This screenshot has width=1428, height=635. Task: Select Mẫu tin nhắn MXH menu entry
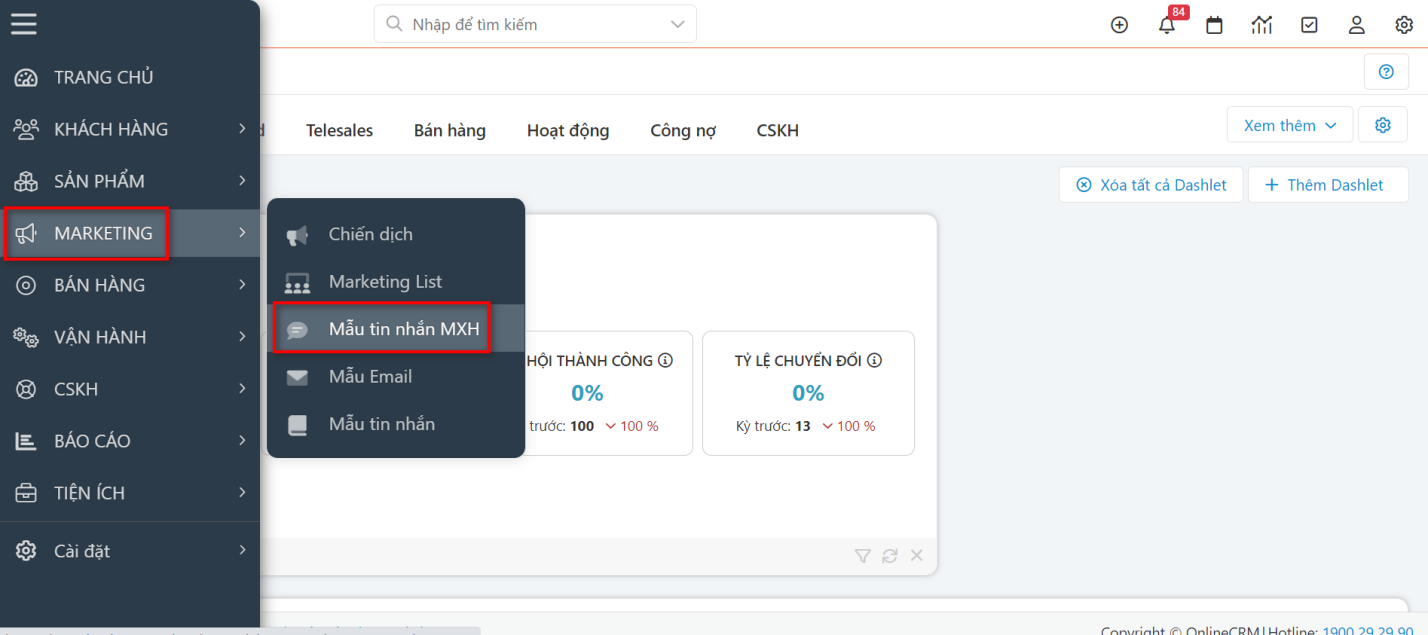405,328
